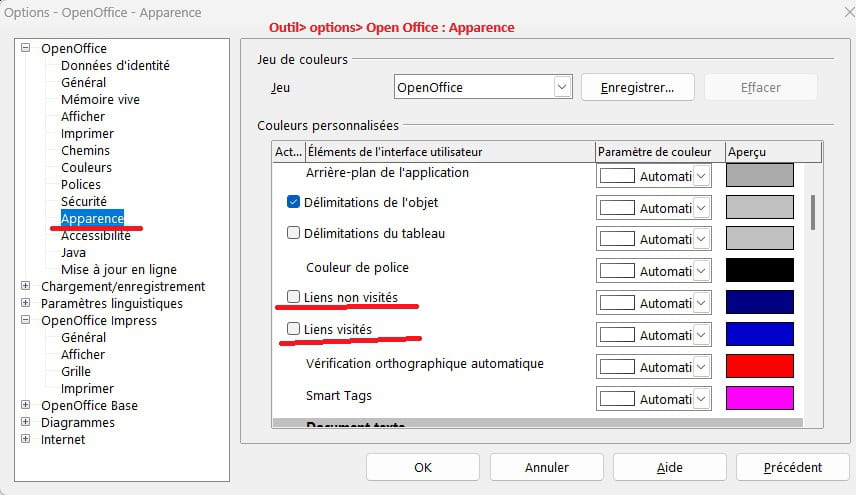Viewport: 856px width, 495px height.
Task: Select Imprimer under OpenOffice Impress
Action: coord(87,388)
